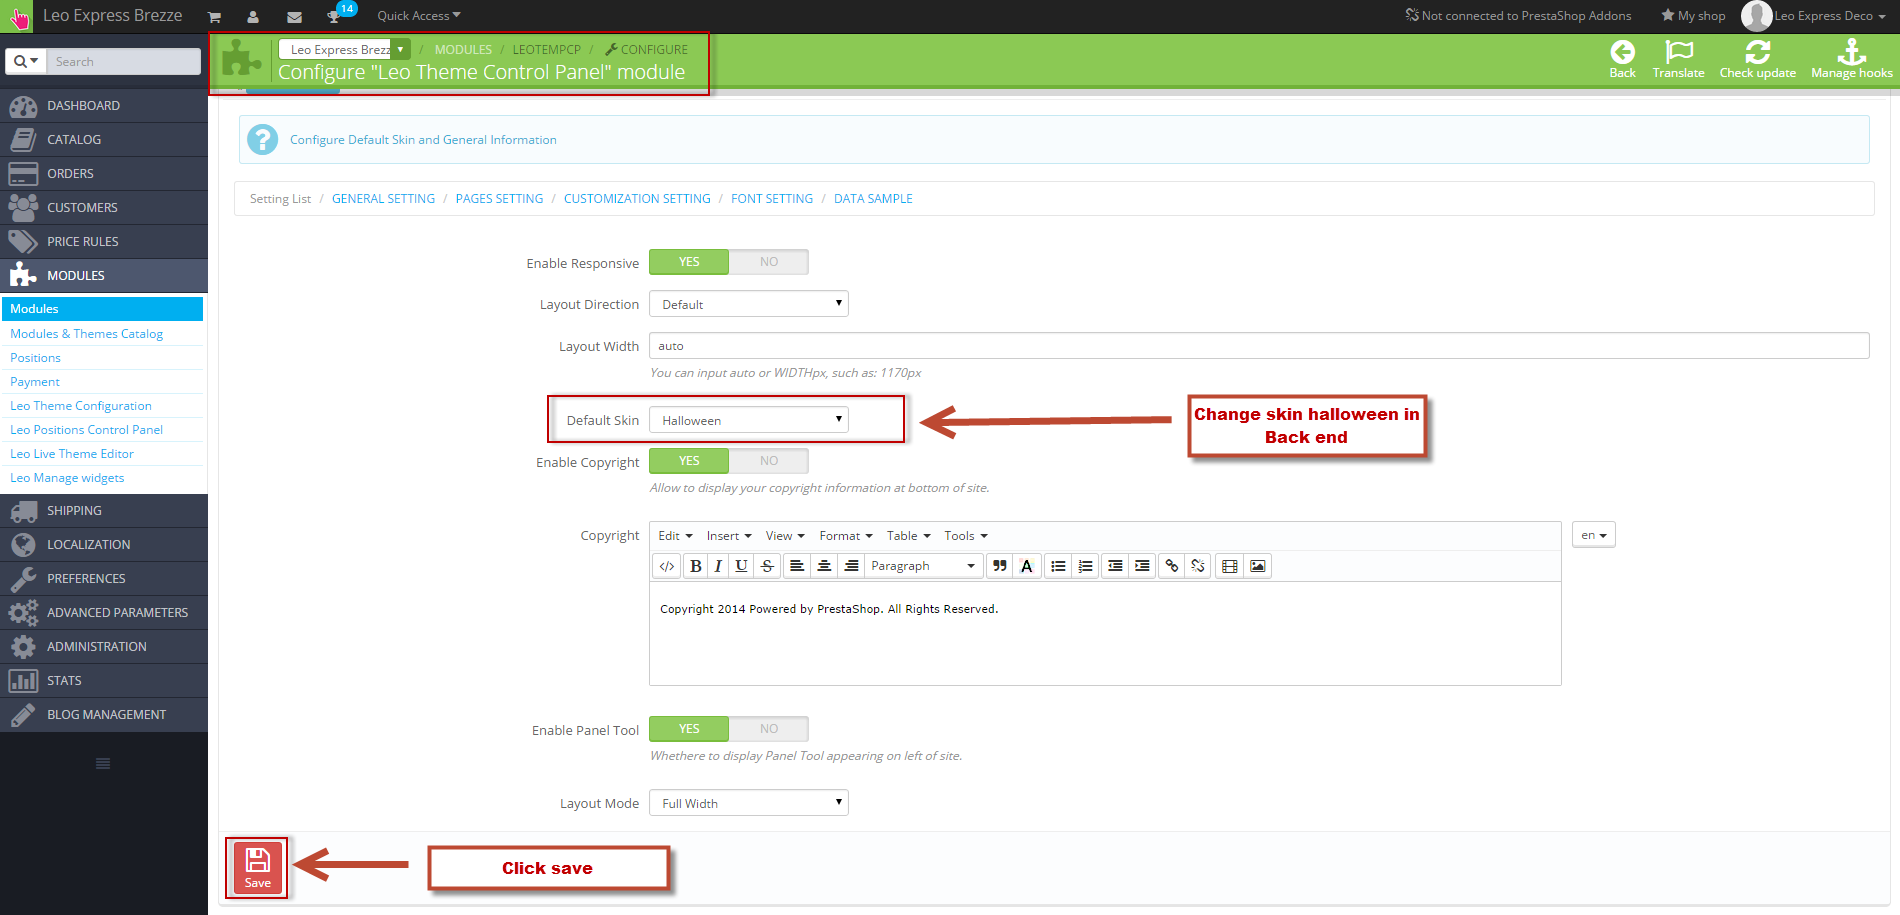Set Enable Responsive to NO
1900x915 pixels.
point(769,262)
